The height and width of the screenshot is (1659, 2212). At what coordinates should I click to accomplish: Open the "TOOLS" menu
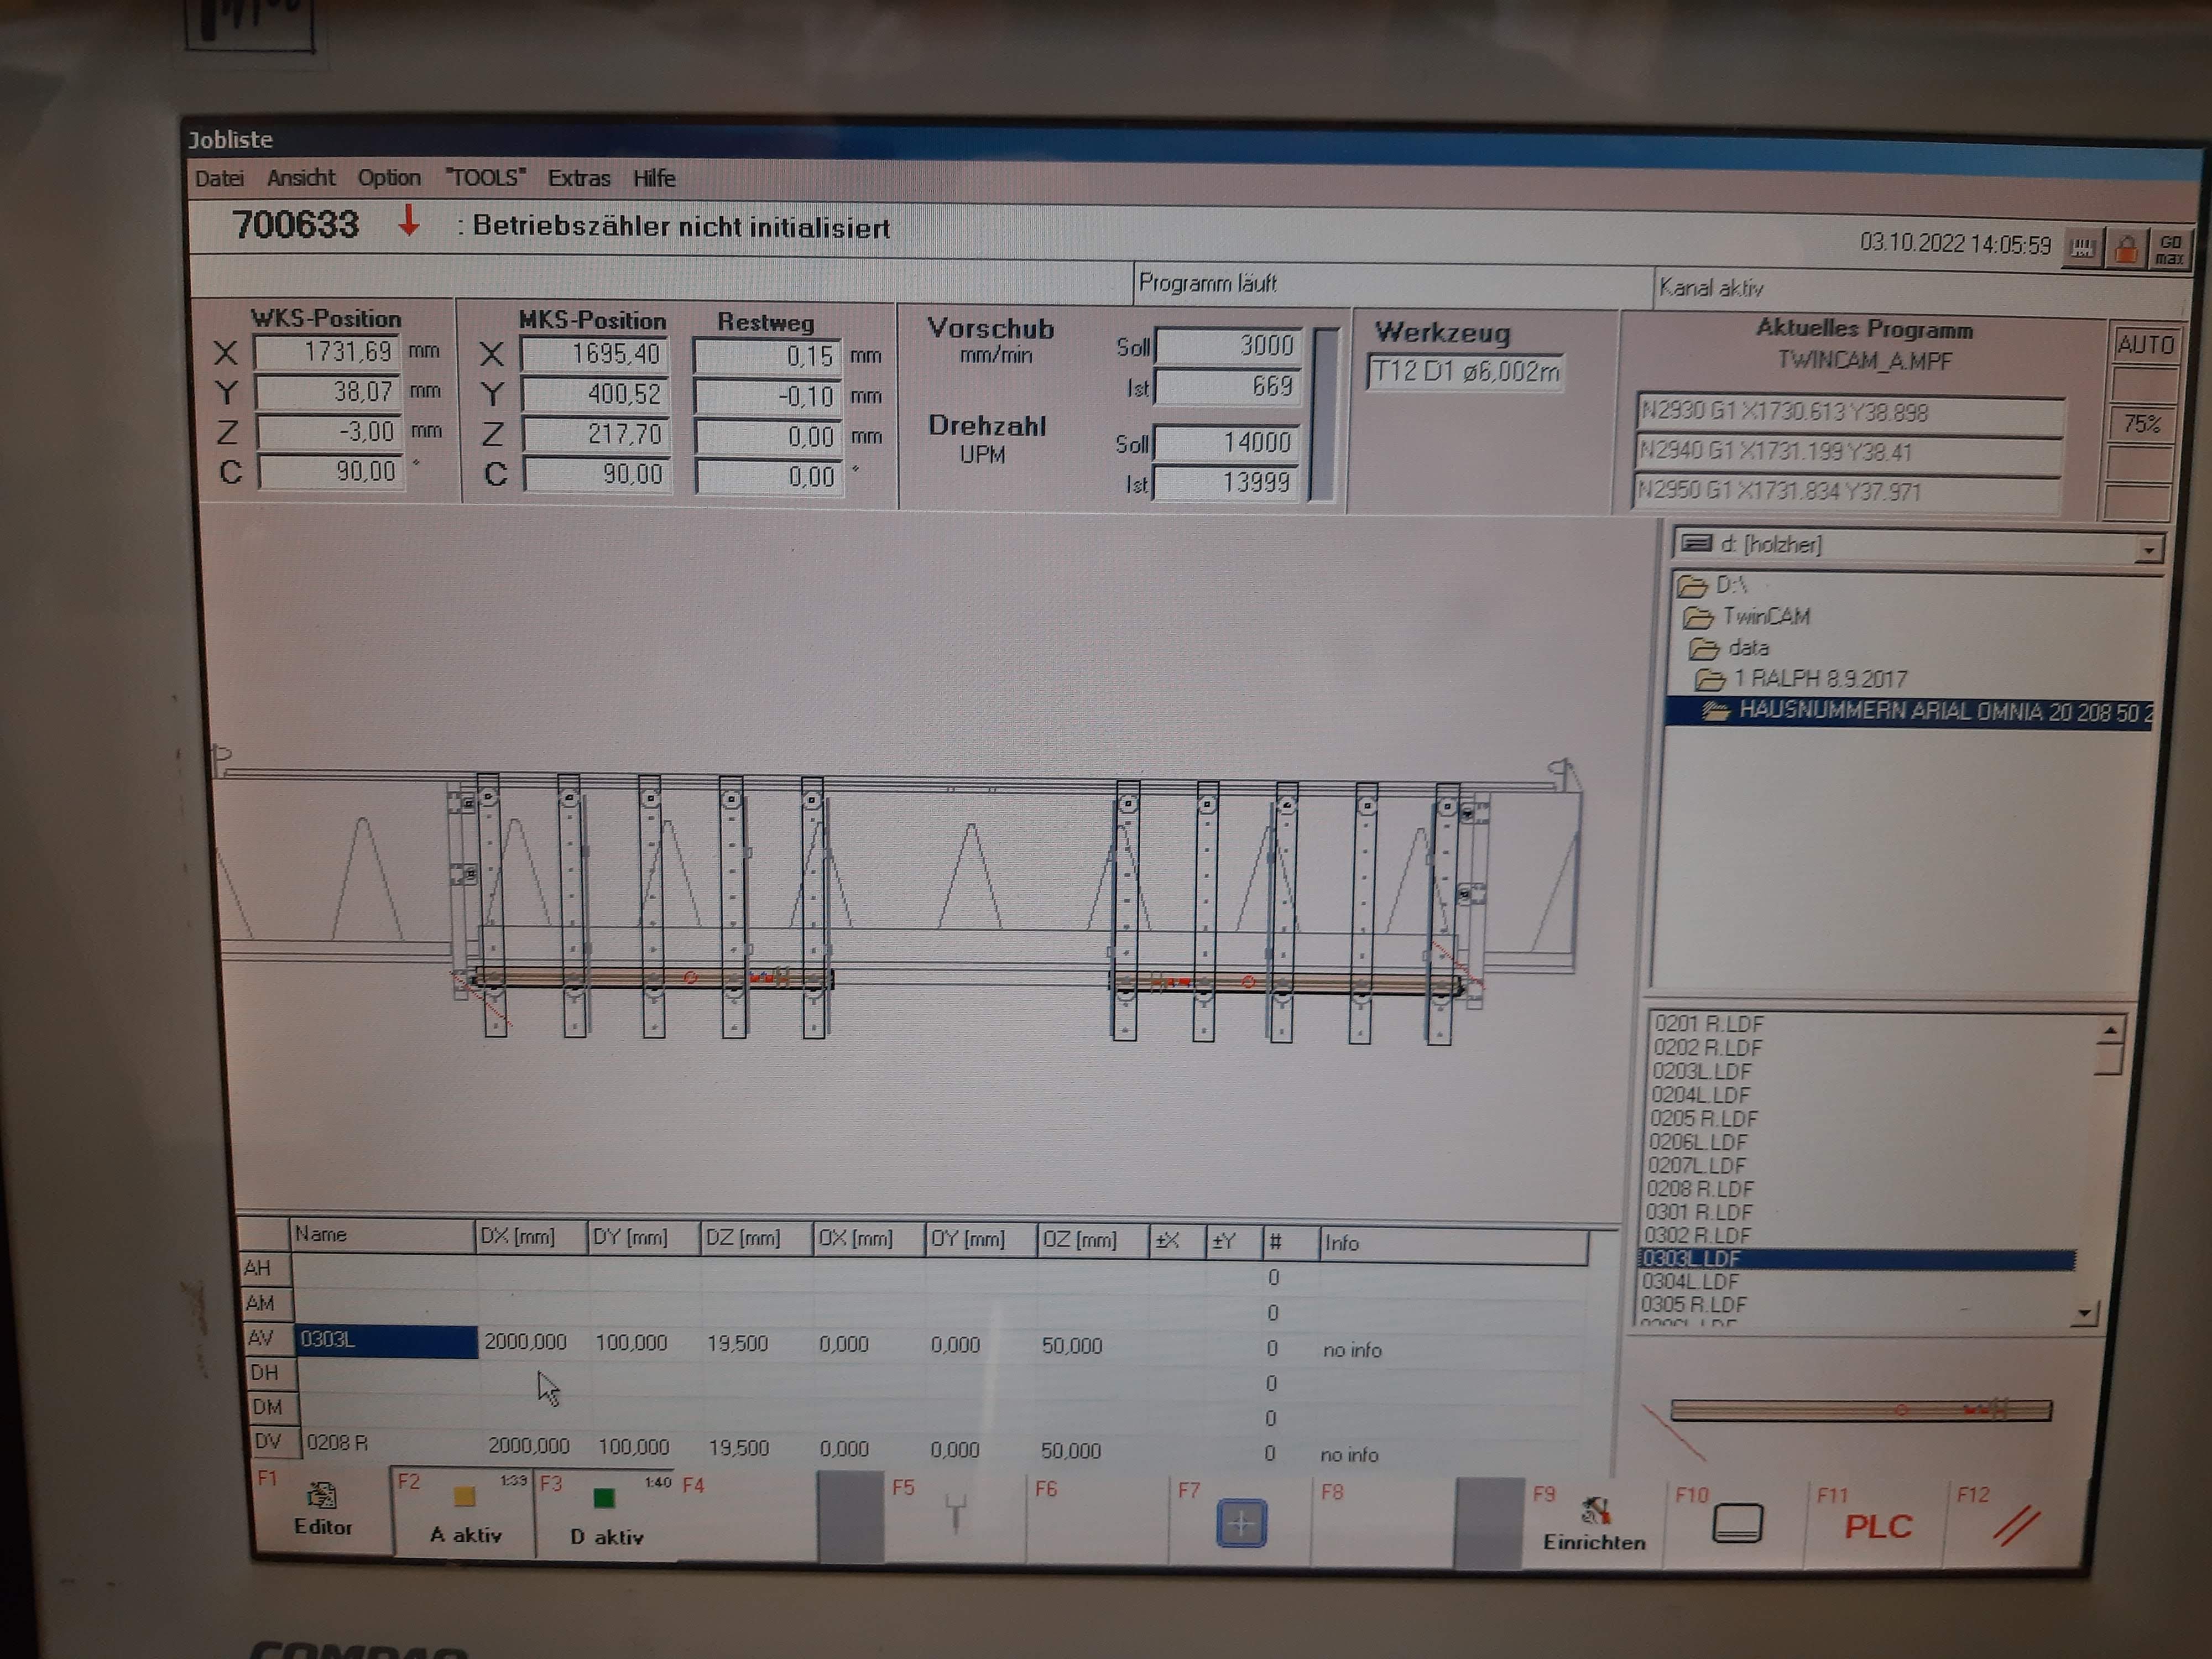[485, 178]
